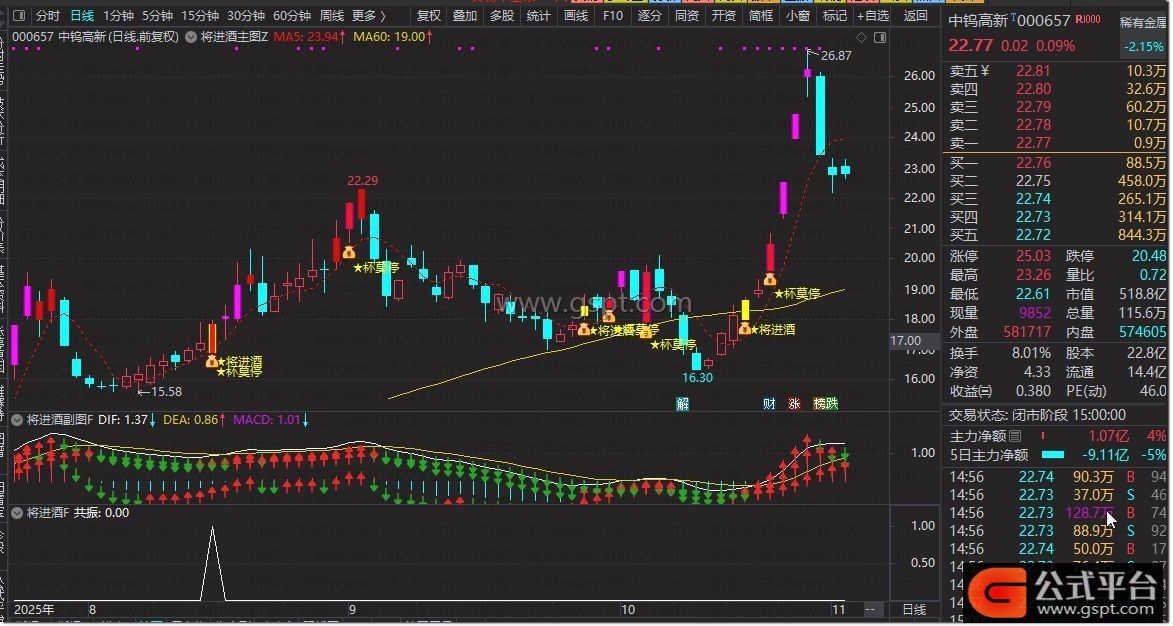Click the diamond icon at chart top-right
Image resolution: width=1173 pixels, height=626 pixels.
(x=859, y=37)
